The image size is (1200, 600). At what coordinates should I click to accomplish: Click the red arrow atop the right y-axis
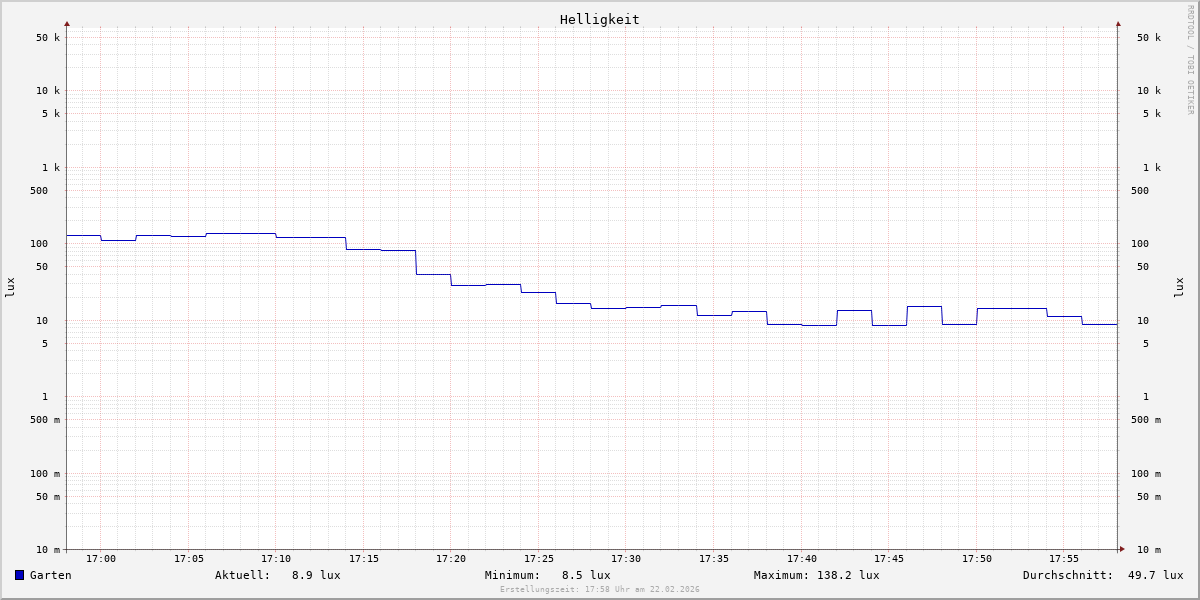point(1118,23)
